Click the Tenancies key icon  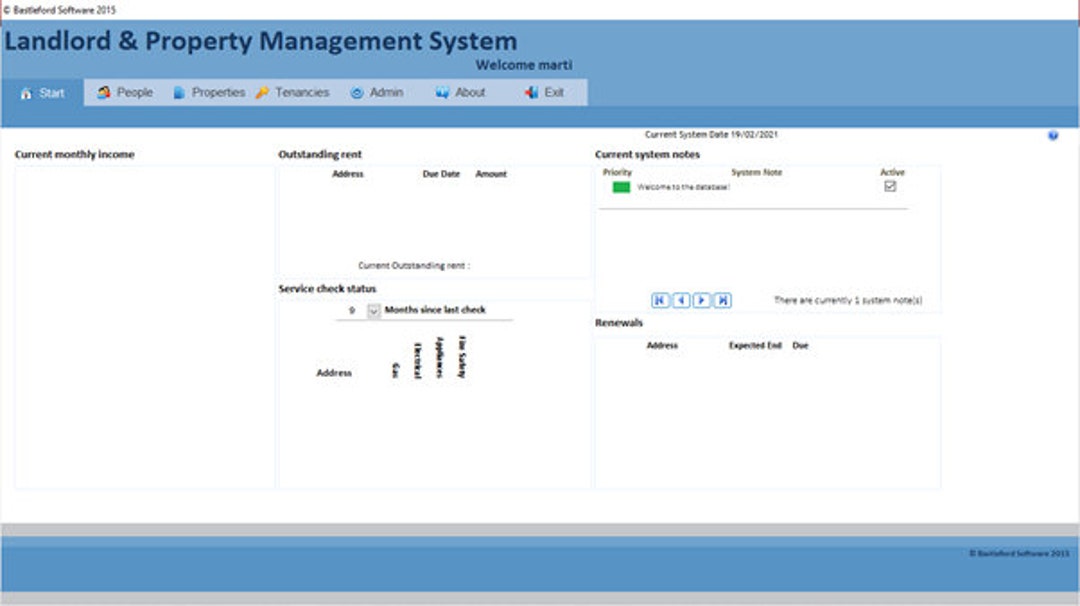[260, 91]
